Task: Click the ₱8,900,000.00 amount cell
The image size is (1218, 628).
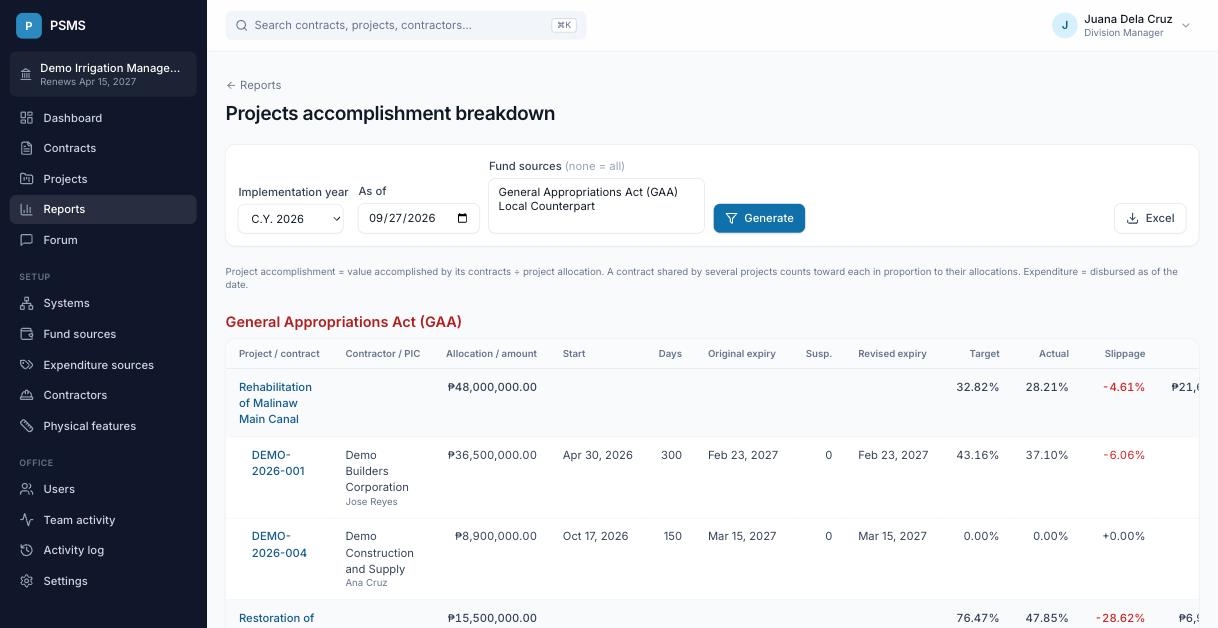Action: (x=496, y=536)
